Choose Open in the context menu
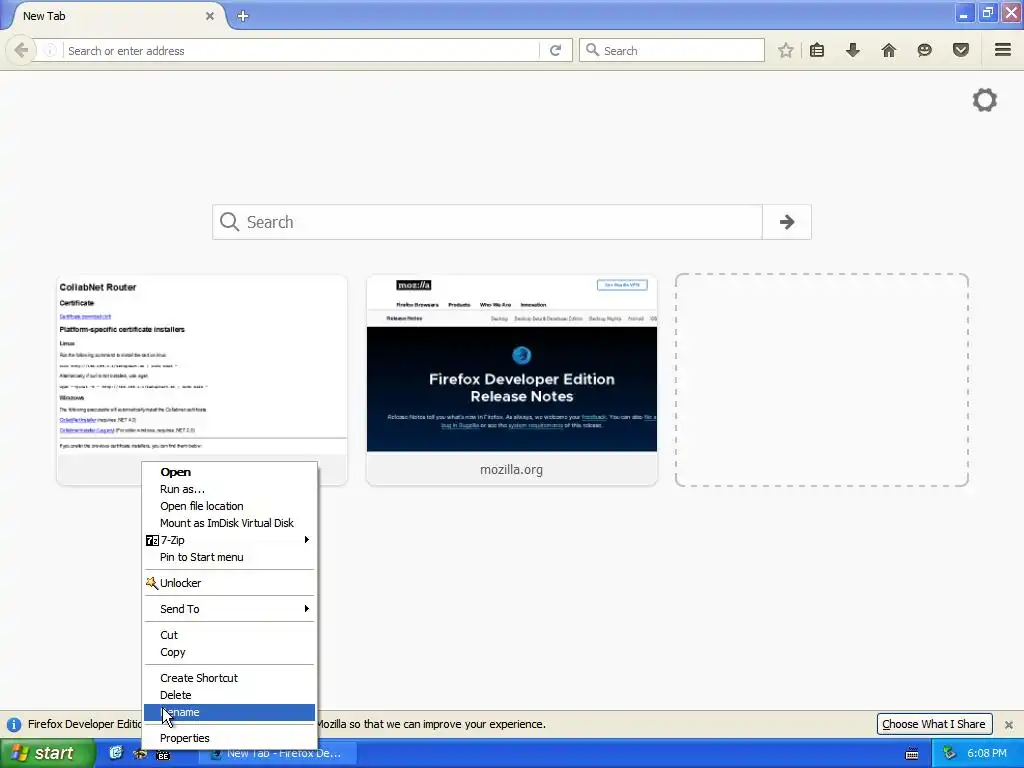Image resolution: width=1024 pixels, height=768 pixels. pyautogui.click(x=229, y=472)
